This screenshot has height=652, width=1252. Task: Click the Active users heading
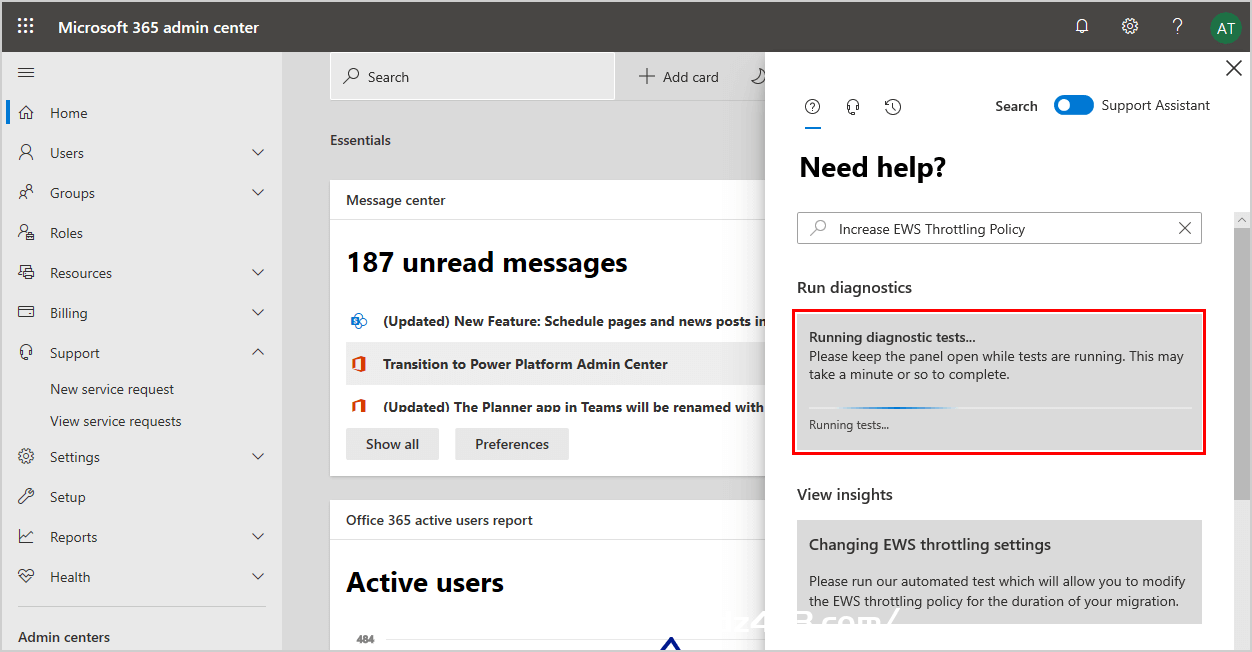(425, 583)
